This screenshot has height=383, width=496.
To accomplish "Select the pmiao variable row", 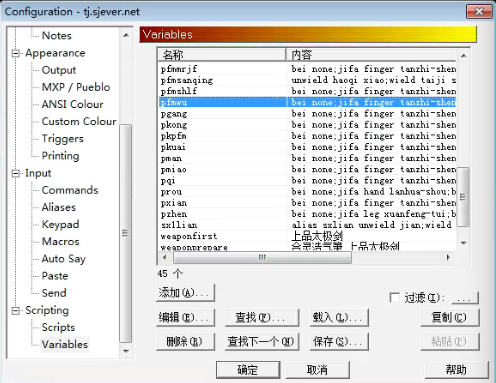I will pos(307,169).
